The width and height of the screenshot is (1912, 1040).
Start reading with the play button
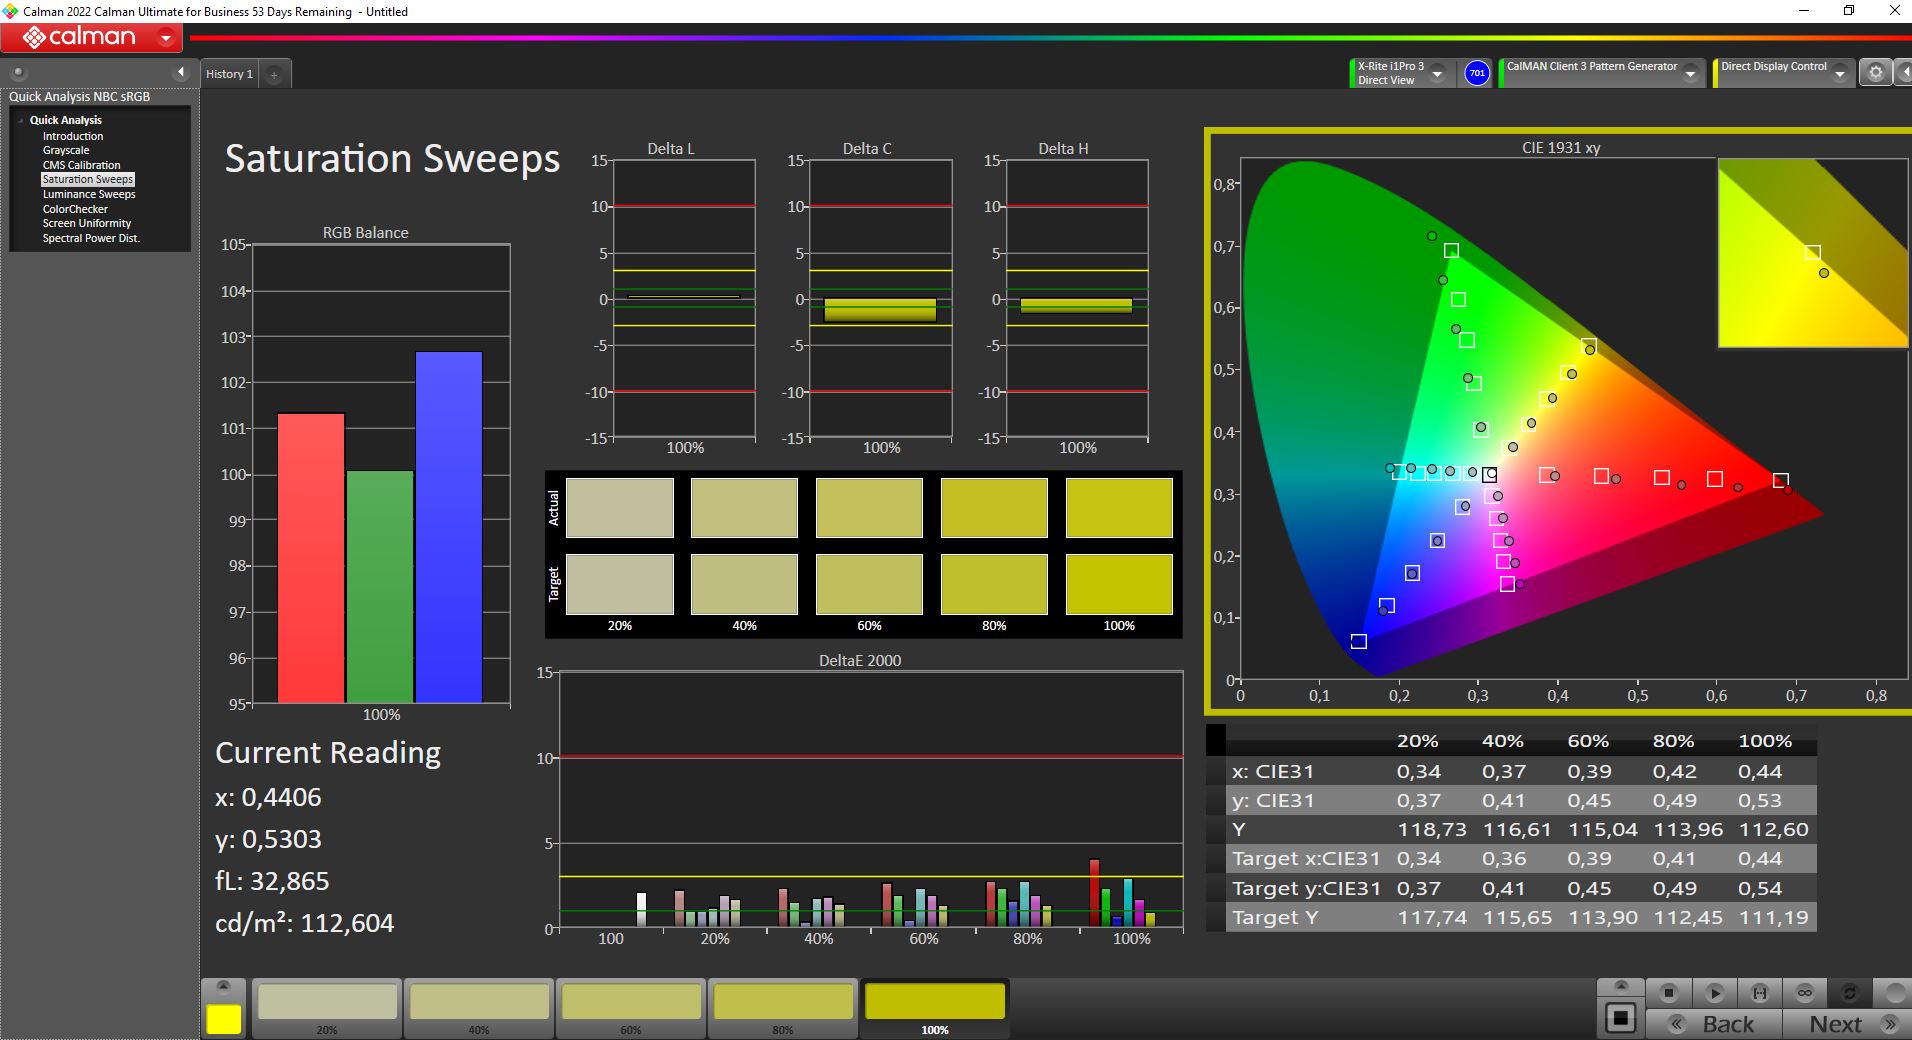click(1714, 993)
